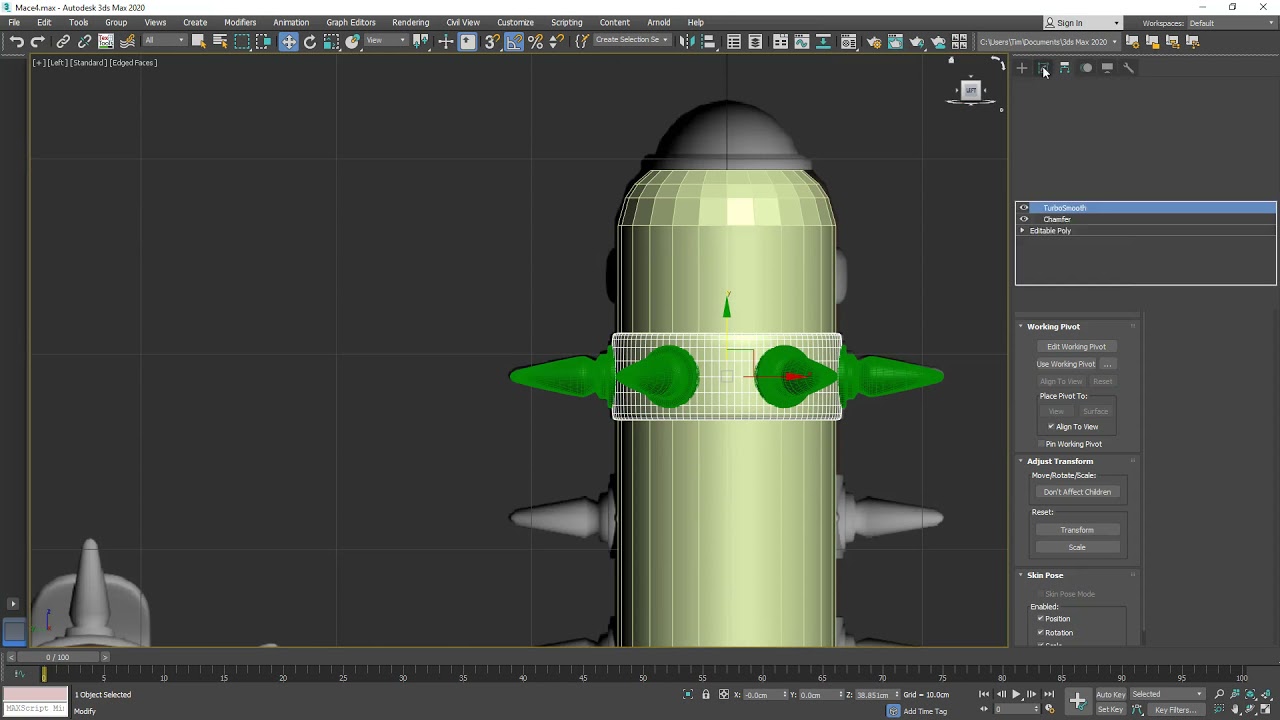Open the Rendering menu
Screen dimensions: 1280x720
pyautogui.click(x=410, y=22)
